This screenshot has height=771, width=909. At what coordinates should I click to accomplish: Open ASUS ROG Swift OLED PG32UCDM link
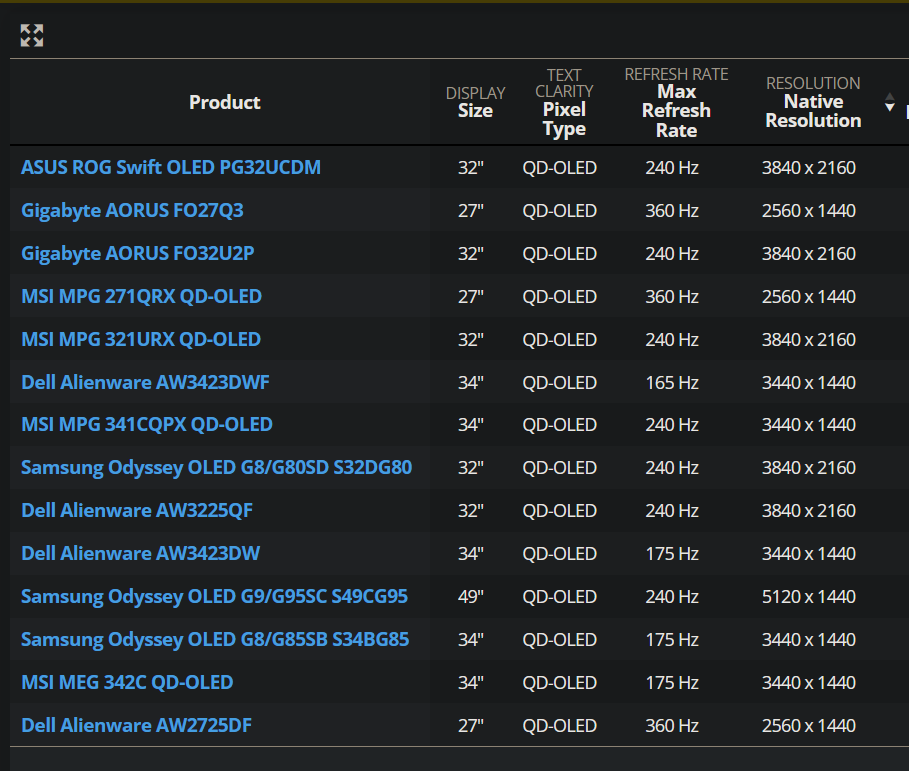[x=171, y=167]
